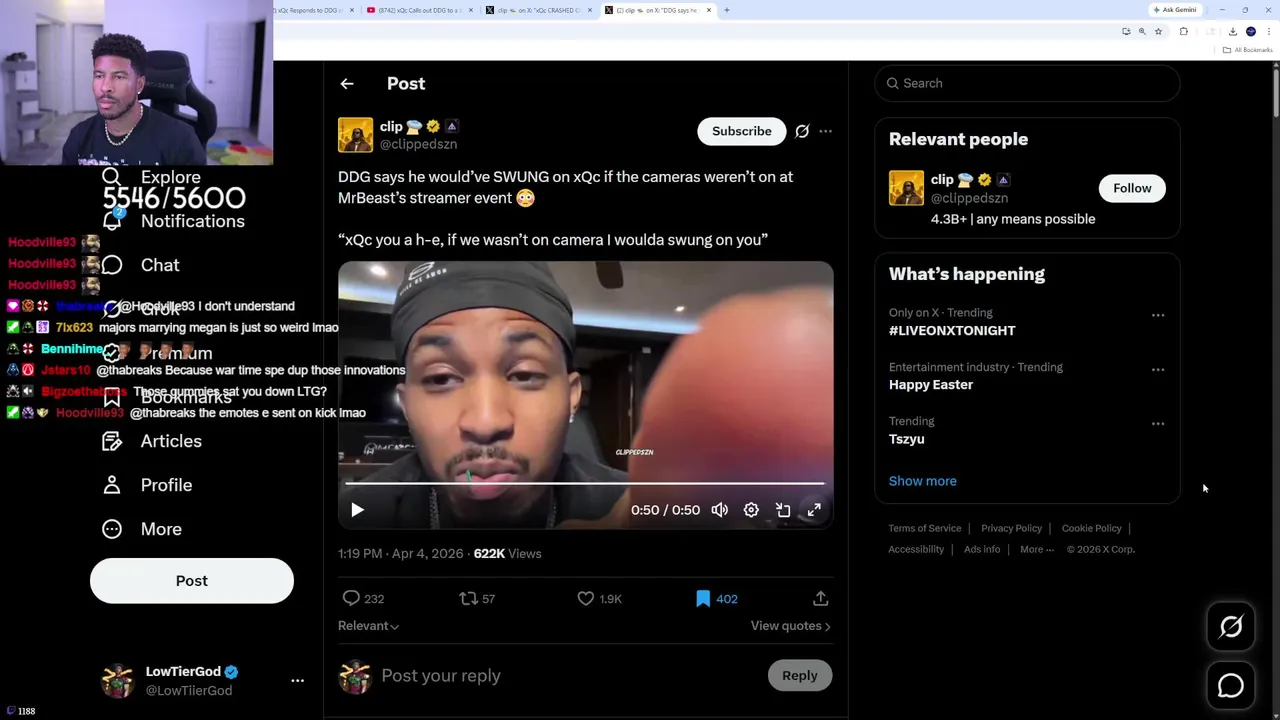Switch to the YouTube xQc Calls out DDG tab

point(420,10)
